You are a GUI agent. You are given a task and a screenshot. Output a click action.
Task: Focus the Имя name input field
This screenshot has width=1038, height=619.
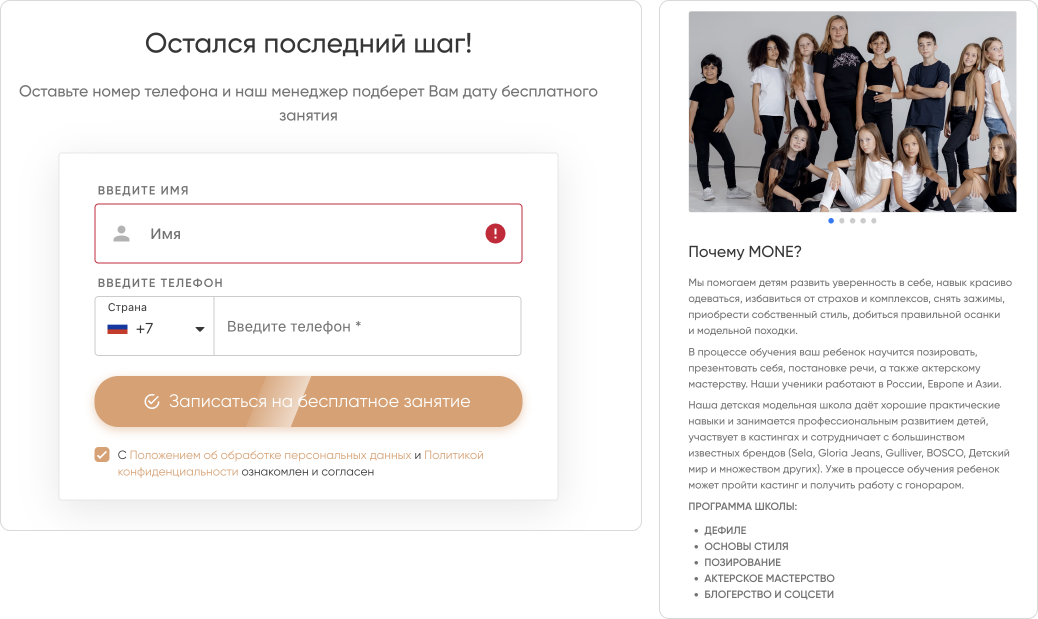coord(308,234)
